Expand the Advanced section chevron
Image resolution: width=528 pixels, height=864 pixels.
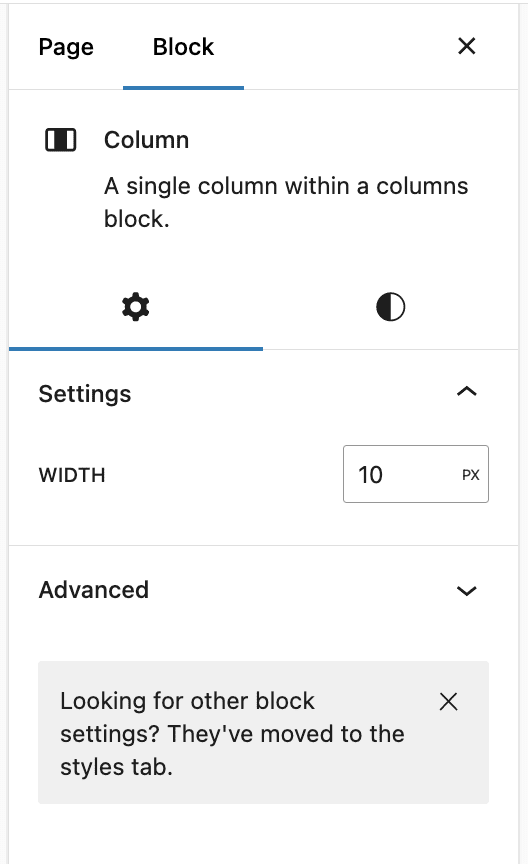[x=466, y=591]
